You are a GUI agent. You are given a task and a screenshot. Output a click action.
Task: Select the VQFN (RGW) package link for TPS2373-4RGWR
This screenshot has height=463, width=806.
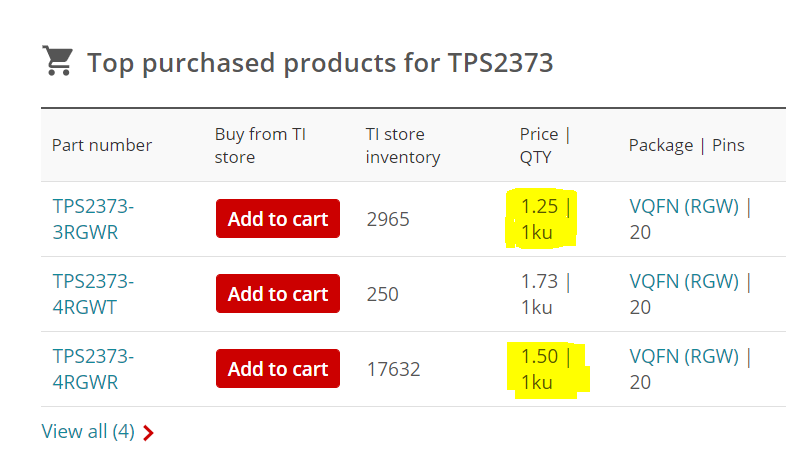pyautogui.click(x=684, y=357)
